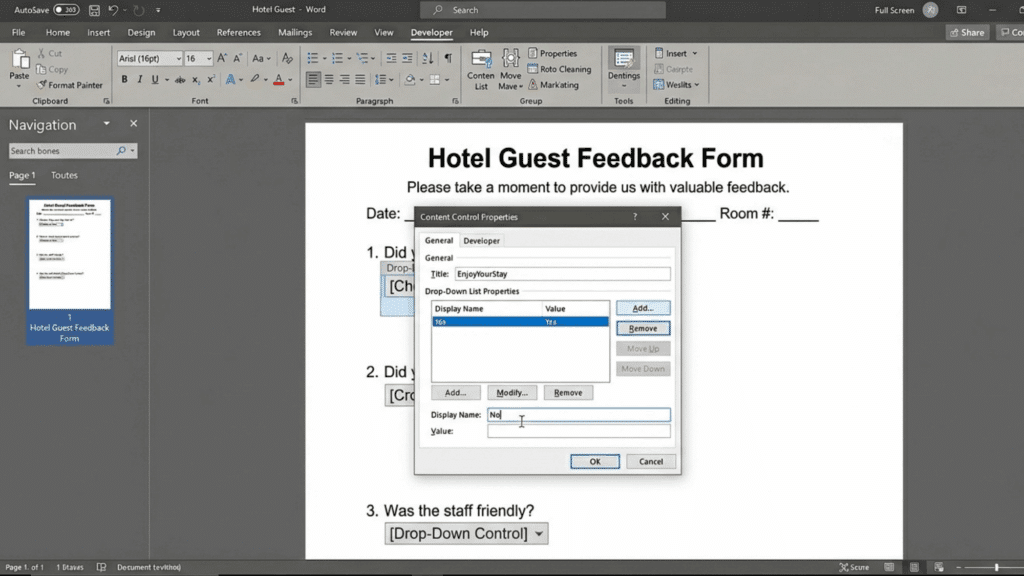Select the Format Painter tool

[70, 85]
